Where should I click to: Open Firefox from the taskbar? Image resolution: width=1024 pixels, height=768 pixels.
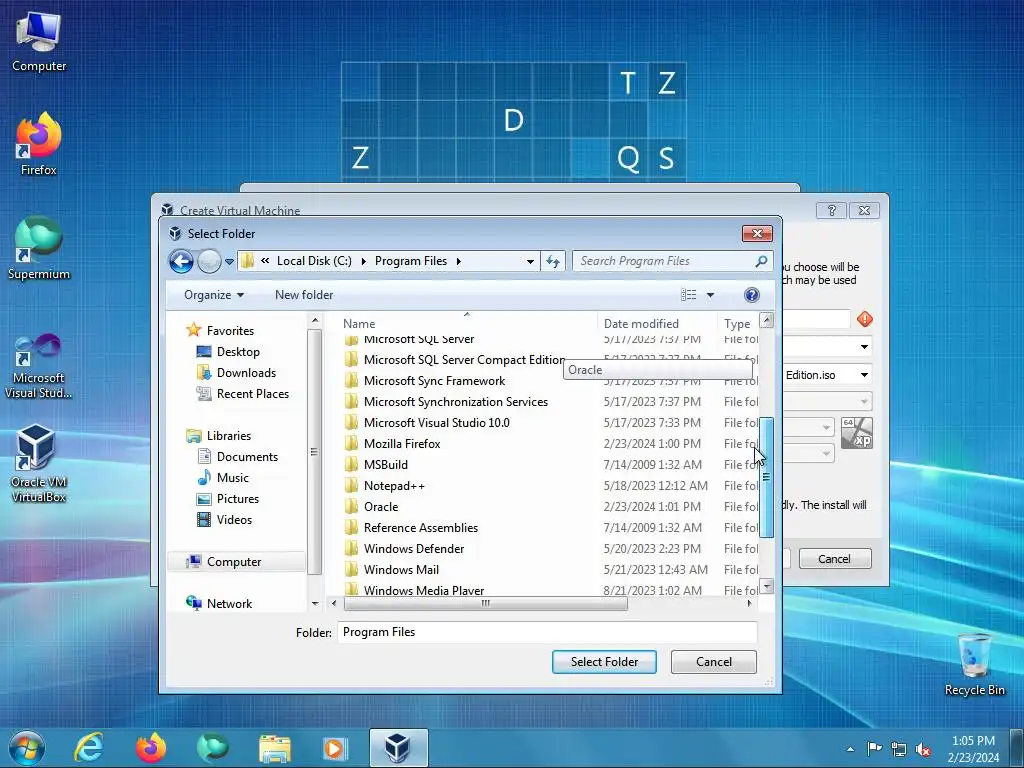point(150,748)
